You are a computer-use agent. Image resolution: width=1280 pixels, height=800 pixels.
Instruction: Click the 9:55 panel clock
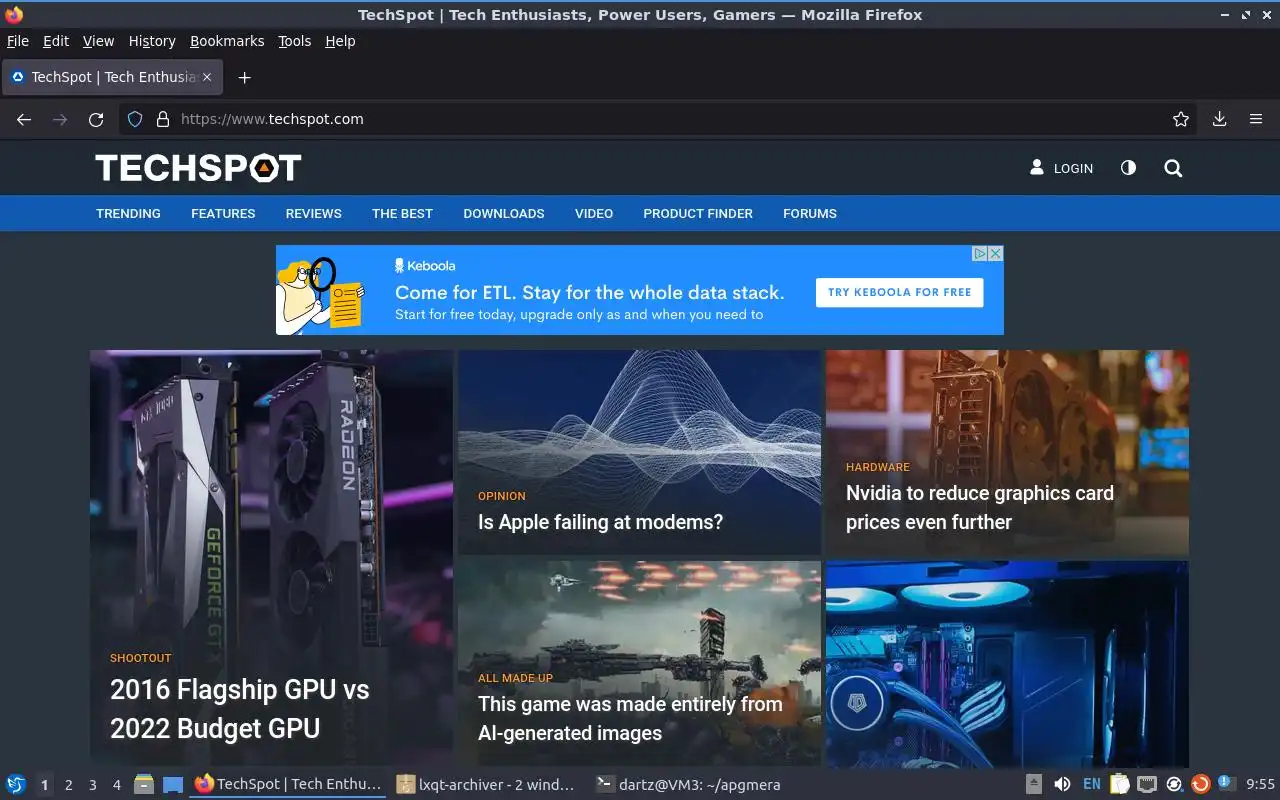click(1260, 785)
